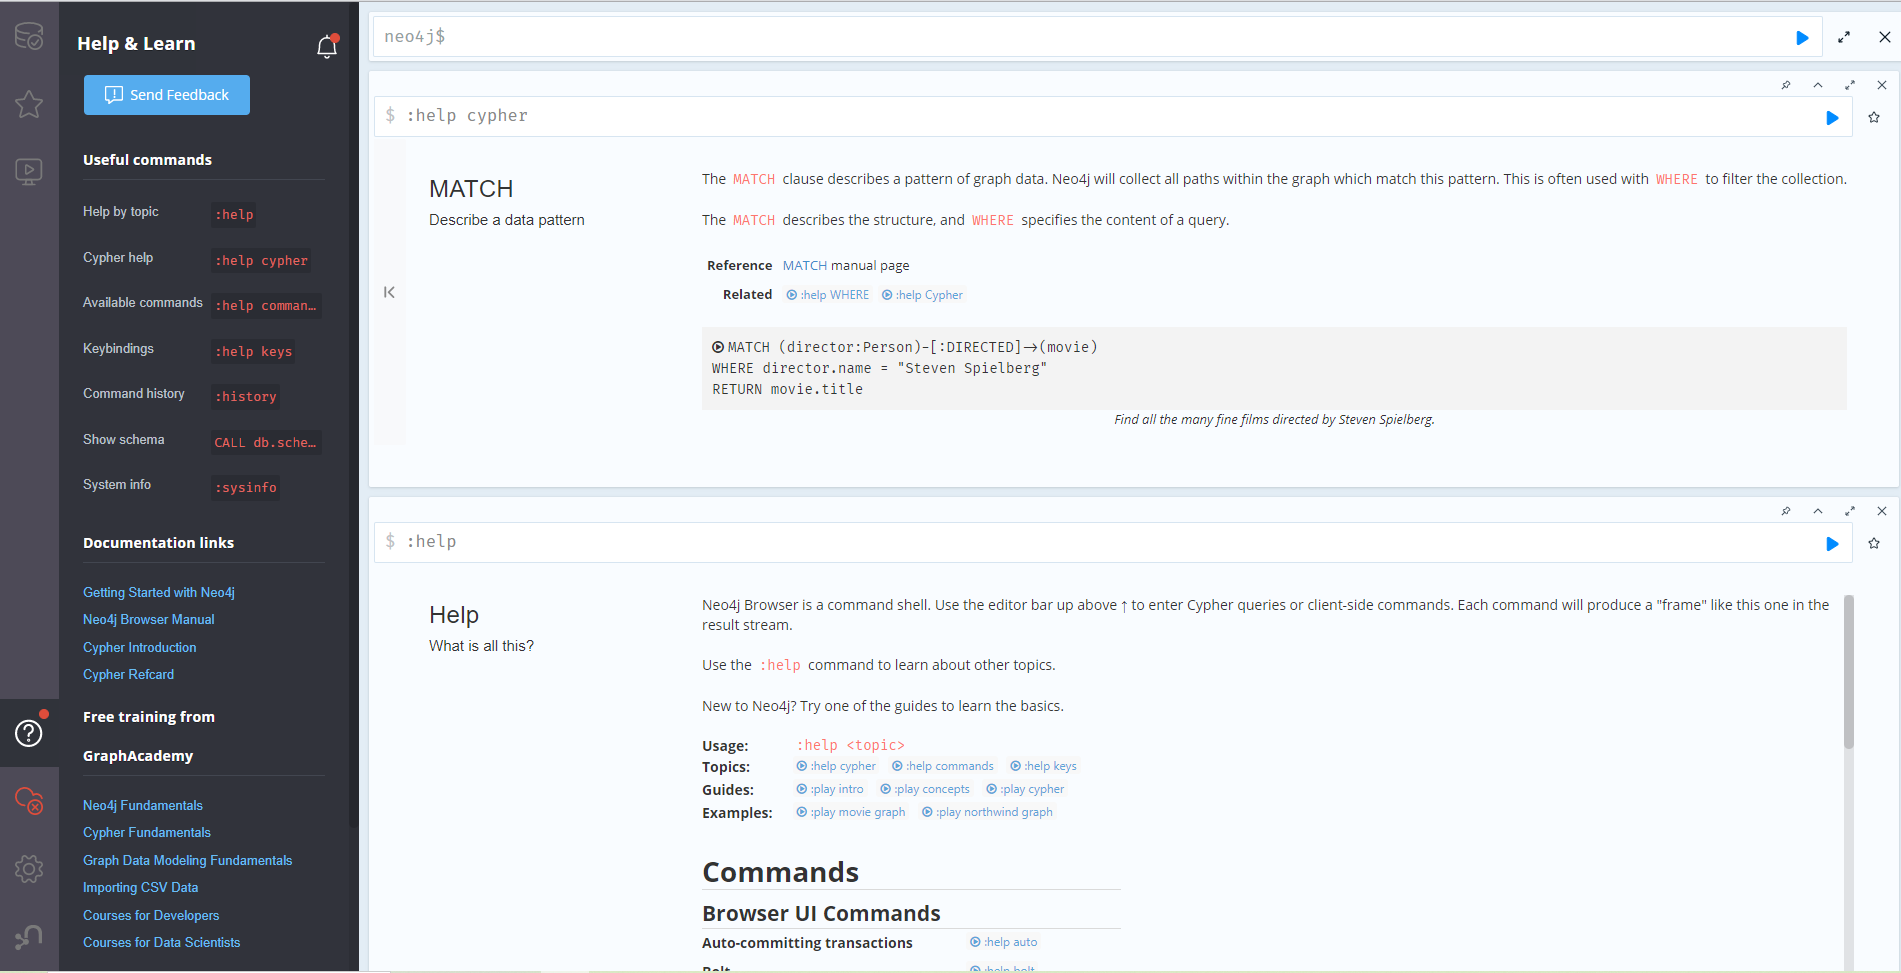The image size is (1901, 973).
Task: Run the CALL db.schema sidebar command
Action: click(266, 442)
